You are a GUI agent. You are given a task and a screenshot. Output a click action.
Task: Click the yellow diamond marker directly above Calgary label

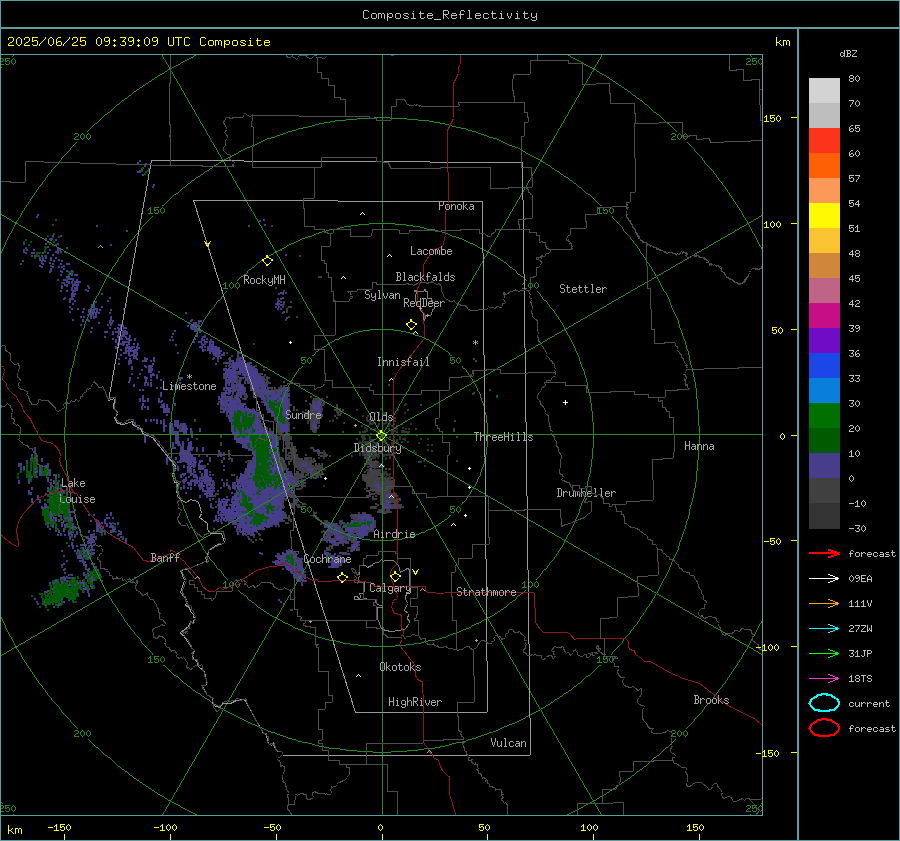point(395,576)
